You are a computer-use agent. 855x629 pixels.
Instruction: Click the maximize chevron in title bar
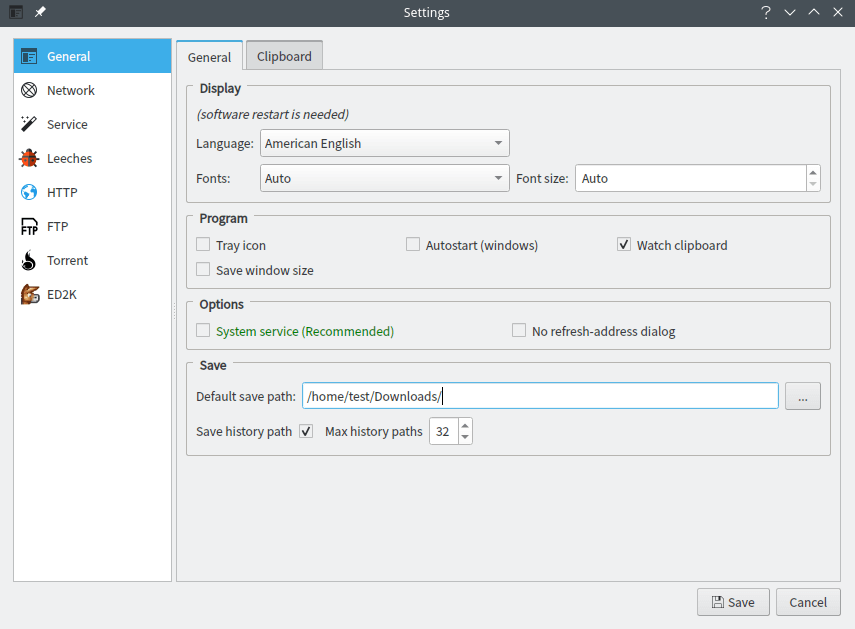click(814, 12)
